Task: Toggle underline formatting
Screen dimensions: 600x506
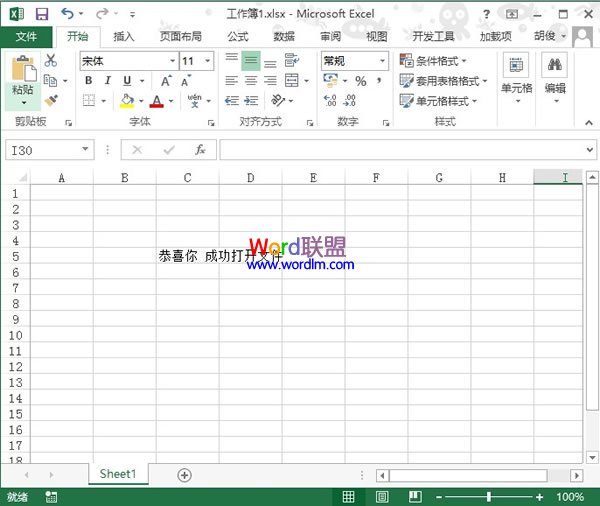Action: (127, 80)
